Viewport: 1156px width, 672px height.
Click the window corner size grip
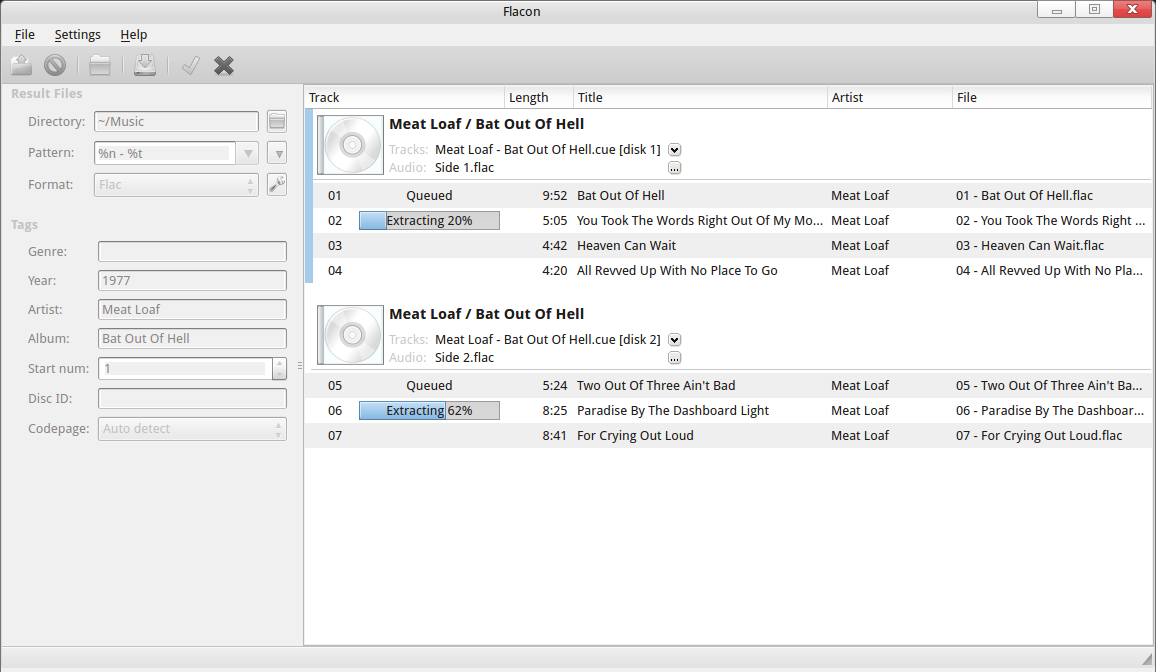(x=1147, y=659)
